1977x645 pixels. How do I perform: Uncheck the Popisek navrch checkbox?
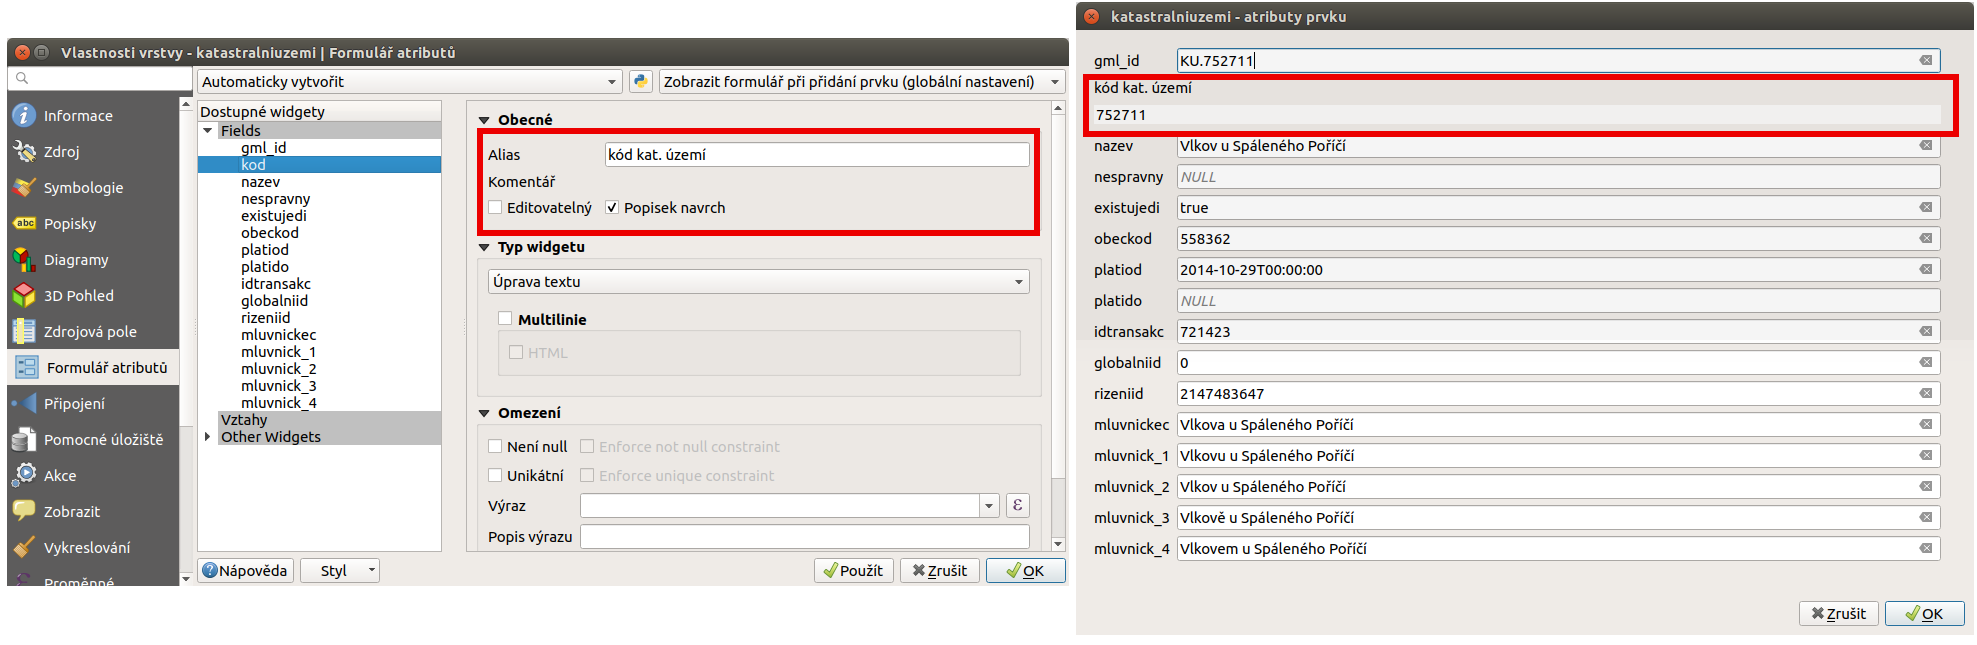click(x=612, y=208)
